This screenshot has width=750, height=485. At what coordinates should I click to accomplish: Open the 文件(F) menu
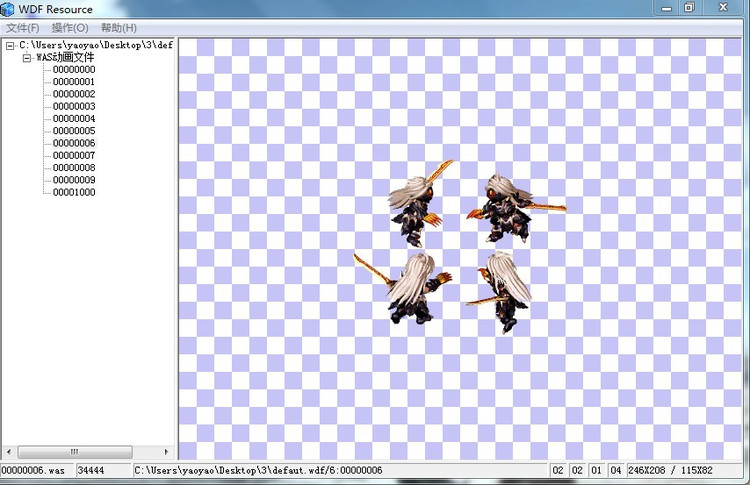[x=22, y=28]
